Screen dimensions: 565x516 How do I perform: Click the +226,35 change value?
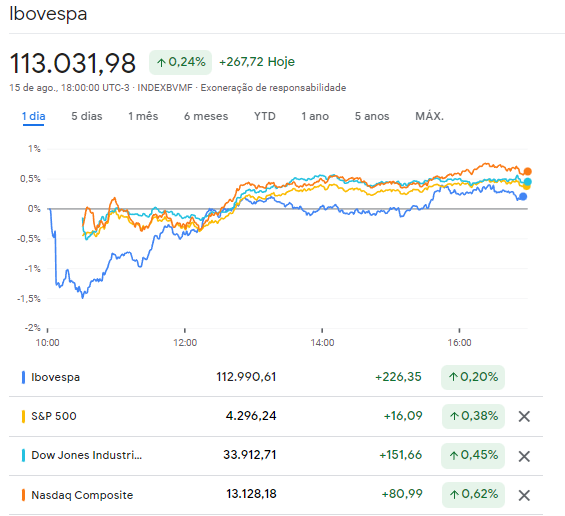[x=398, y=377]
